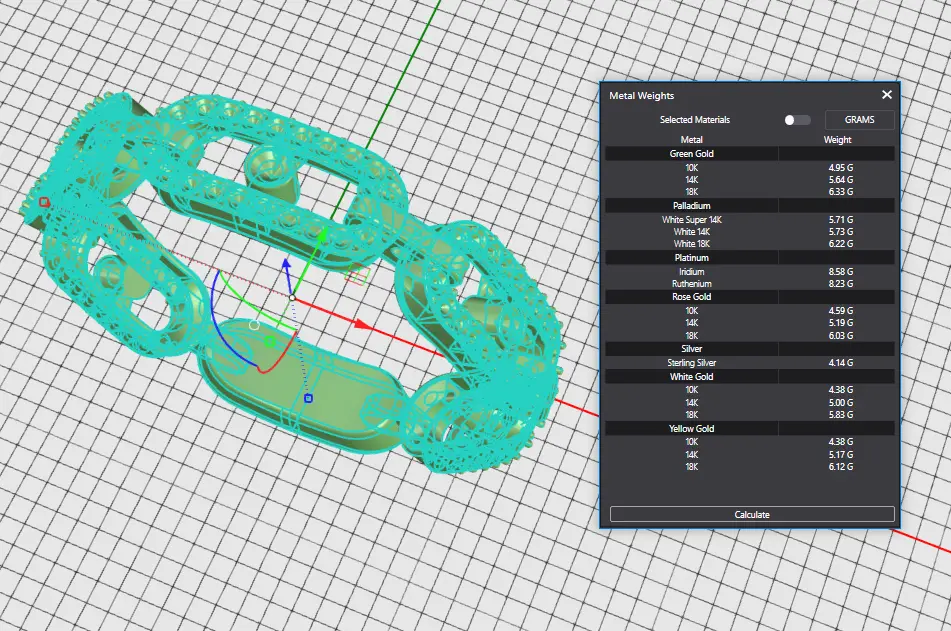Click the White Super 14K row
Image resolution: width=951 pixels, height=631 pixels.
pos(692,219)
